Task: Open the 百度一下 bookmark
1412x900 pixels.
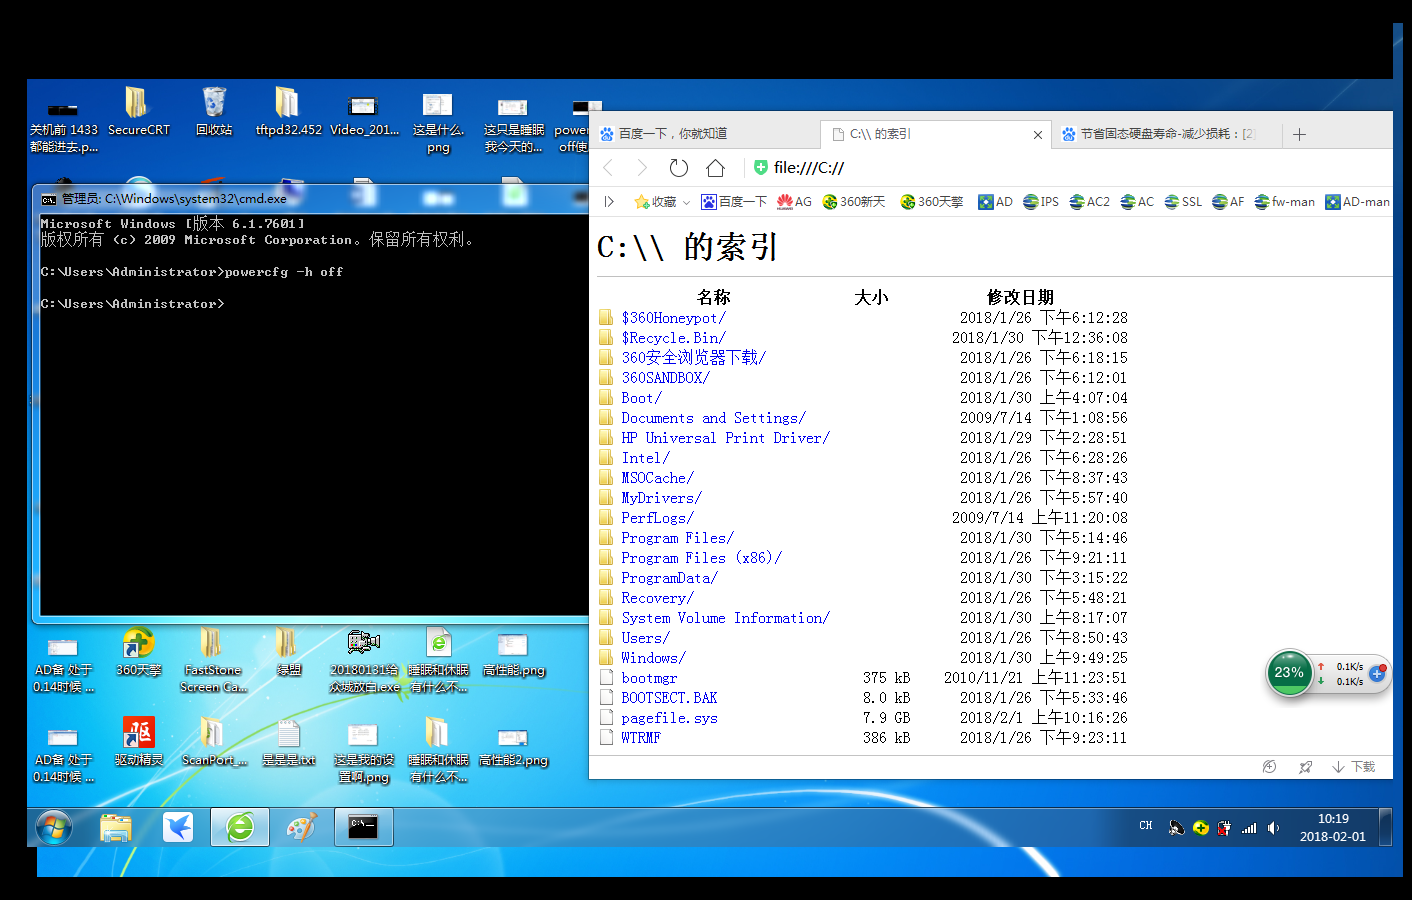Action: tap(734, 202)
